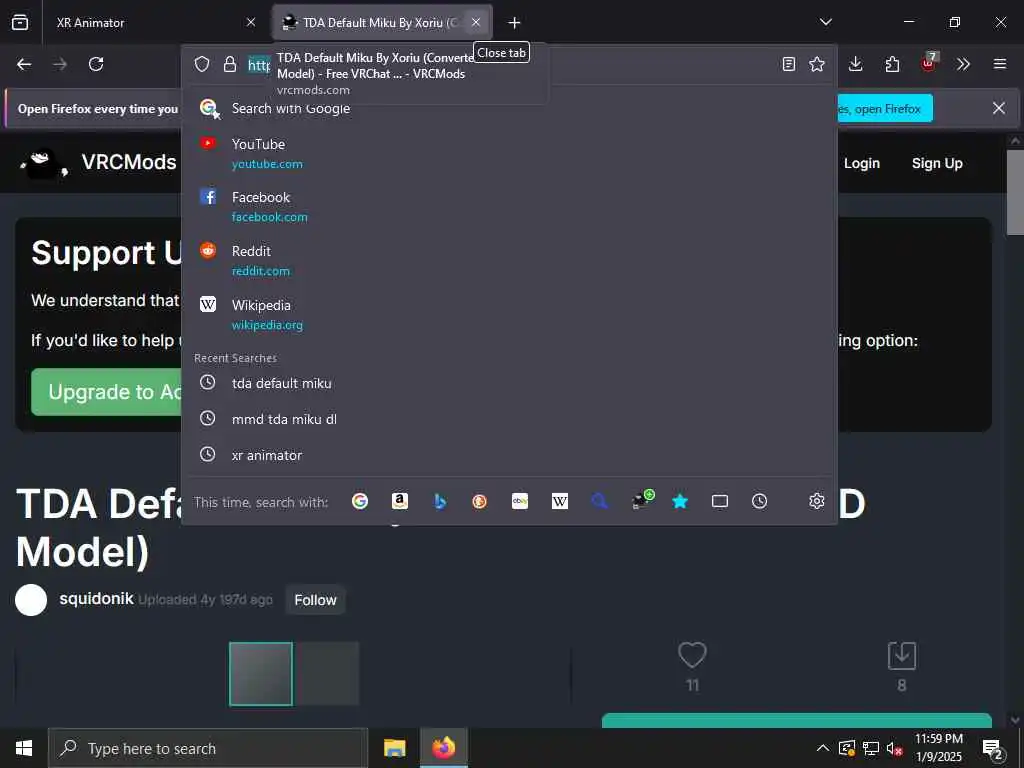The image size is (1024, 768).
Task: Pick recent search 'tda default miku'
Action: click(509, 383)
